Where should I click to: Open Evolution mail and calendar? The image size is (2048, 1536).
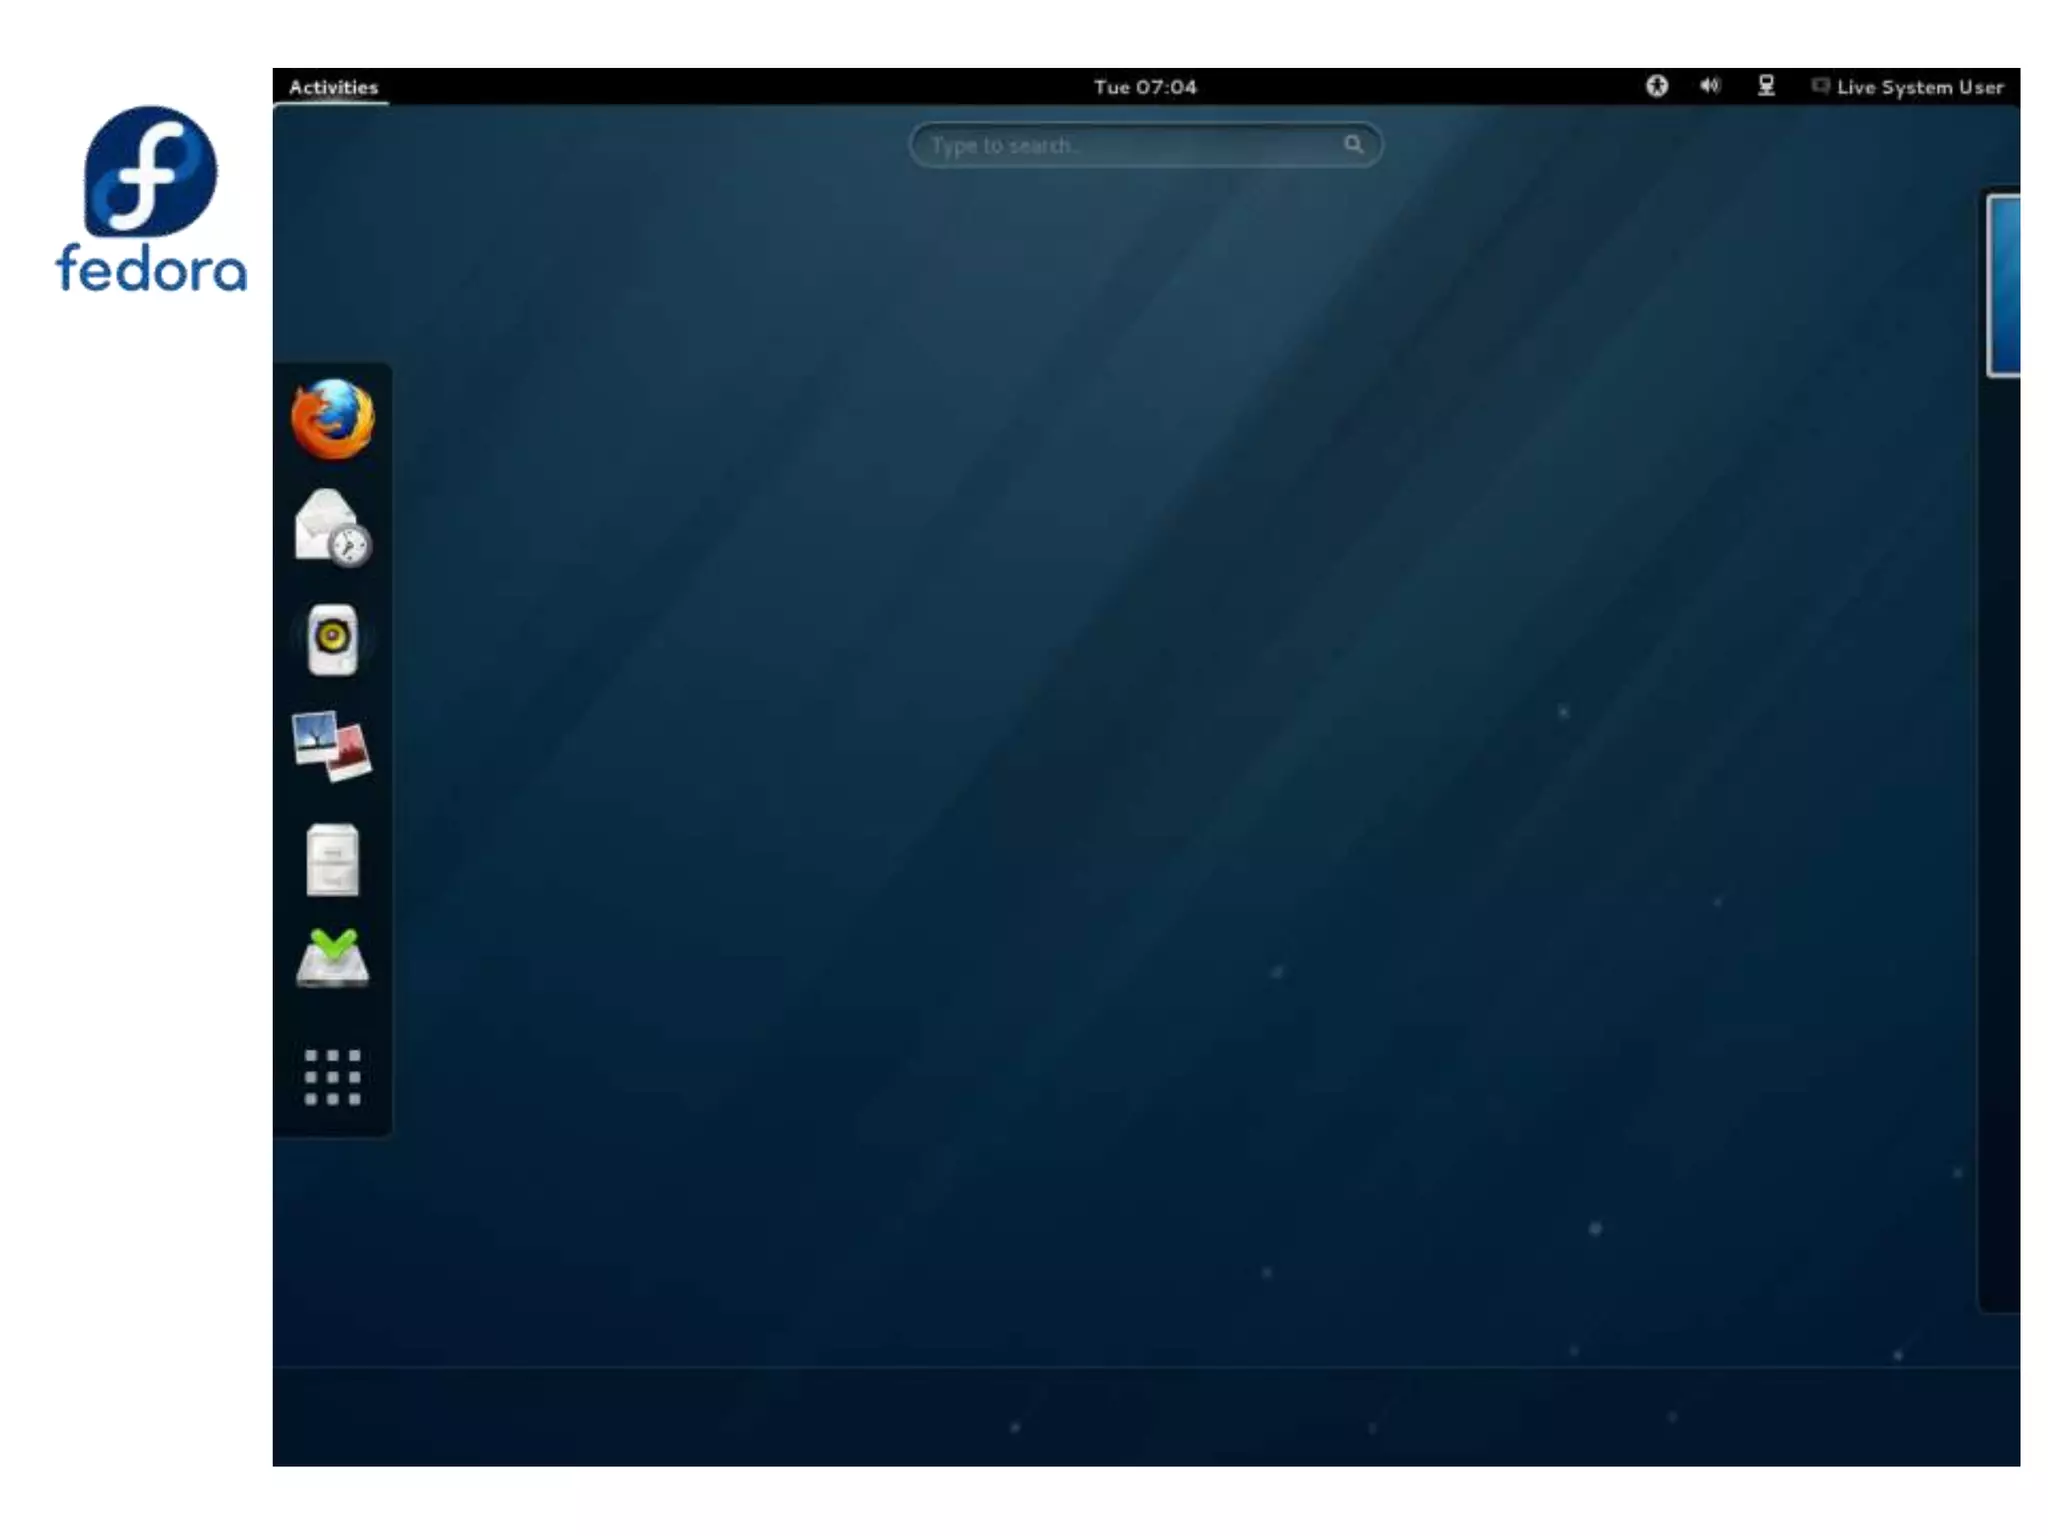click(333, 528)
